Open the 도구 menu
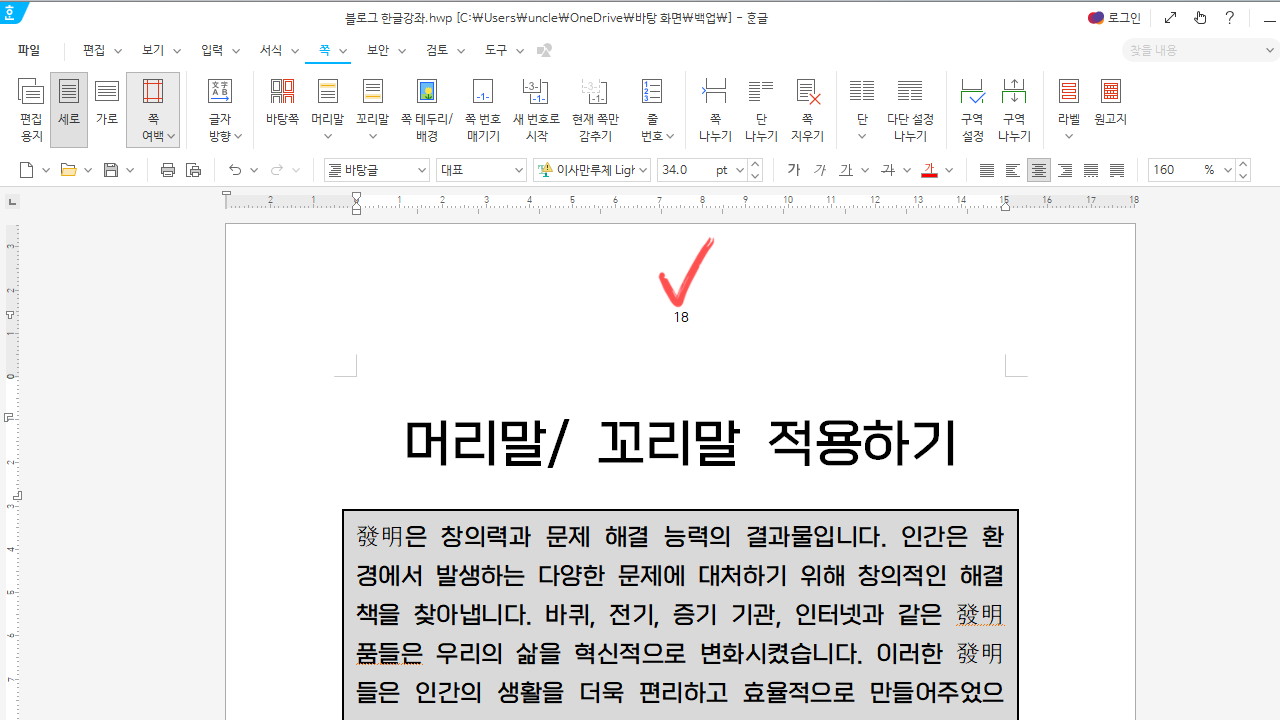 496,50
